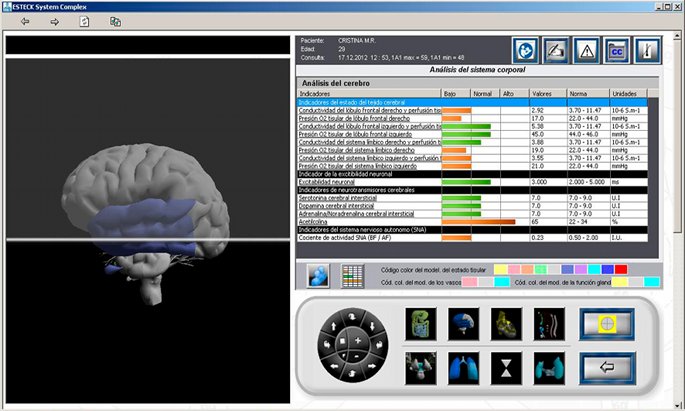Viewport: 685px width, 411px height.
Task: Click the forward arrow in the top toolbar
Action: [53, 20]
